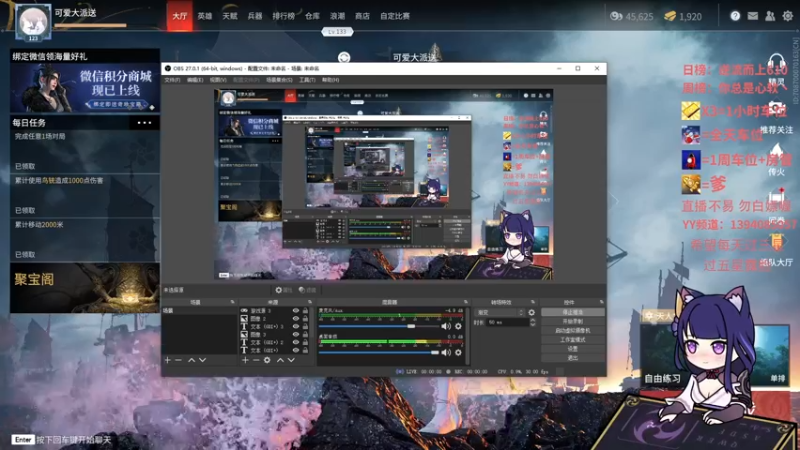Click the 开始录制 start recording button
The height and width of the screenshot is (450, 800).
point(572,321)
